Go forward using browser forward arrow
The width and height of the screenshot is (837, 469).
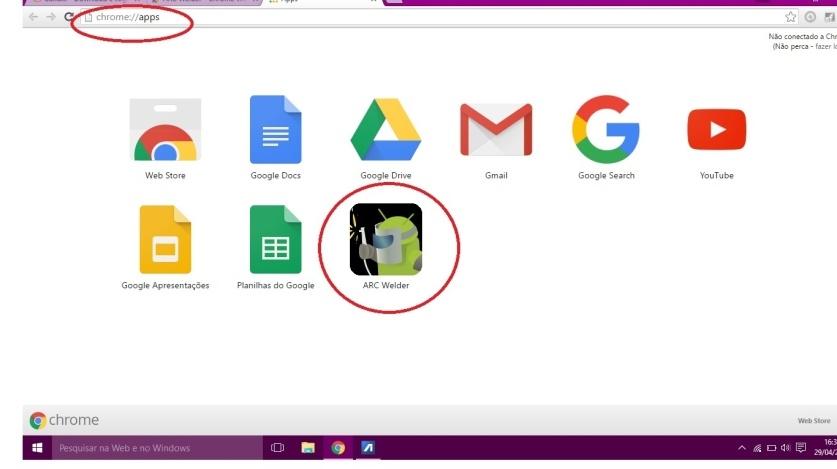[51, 17]
